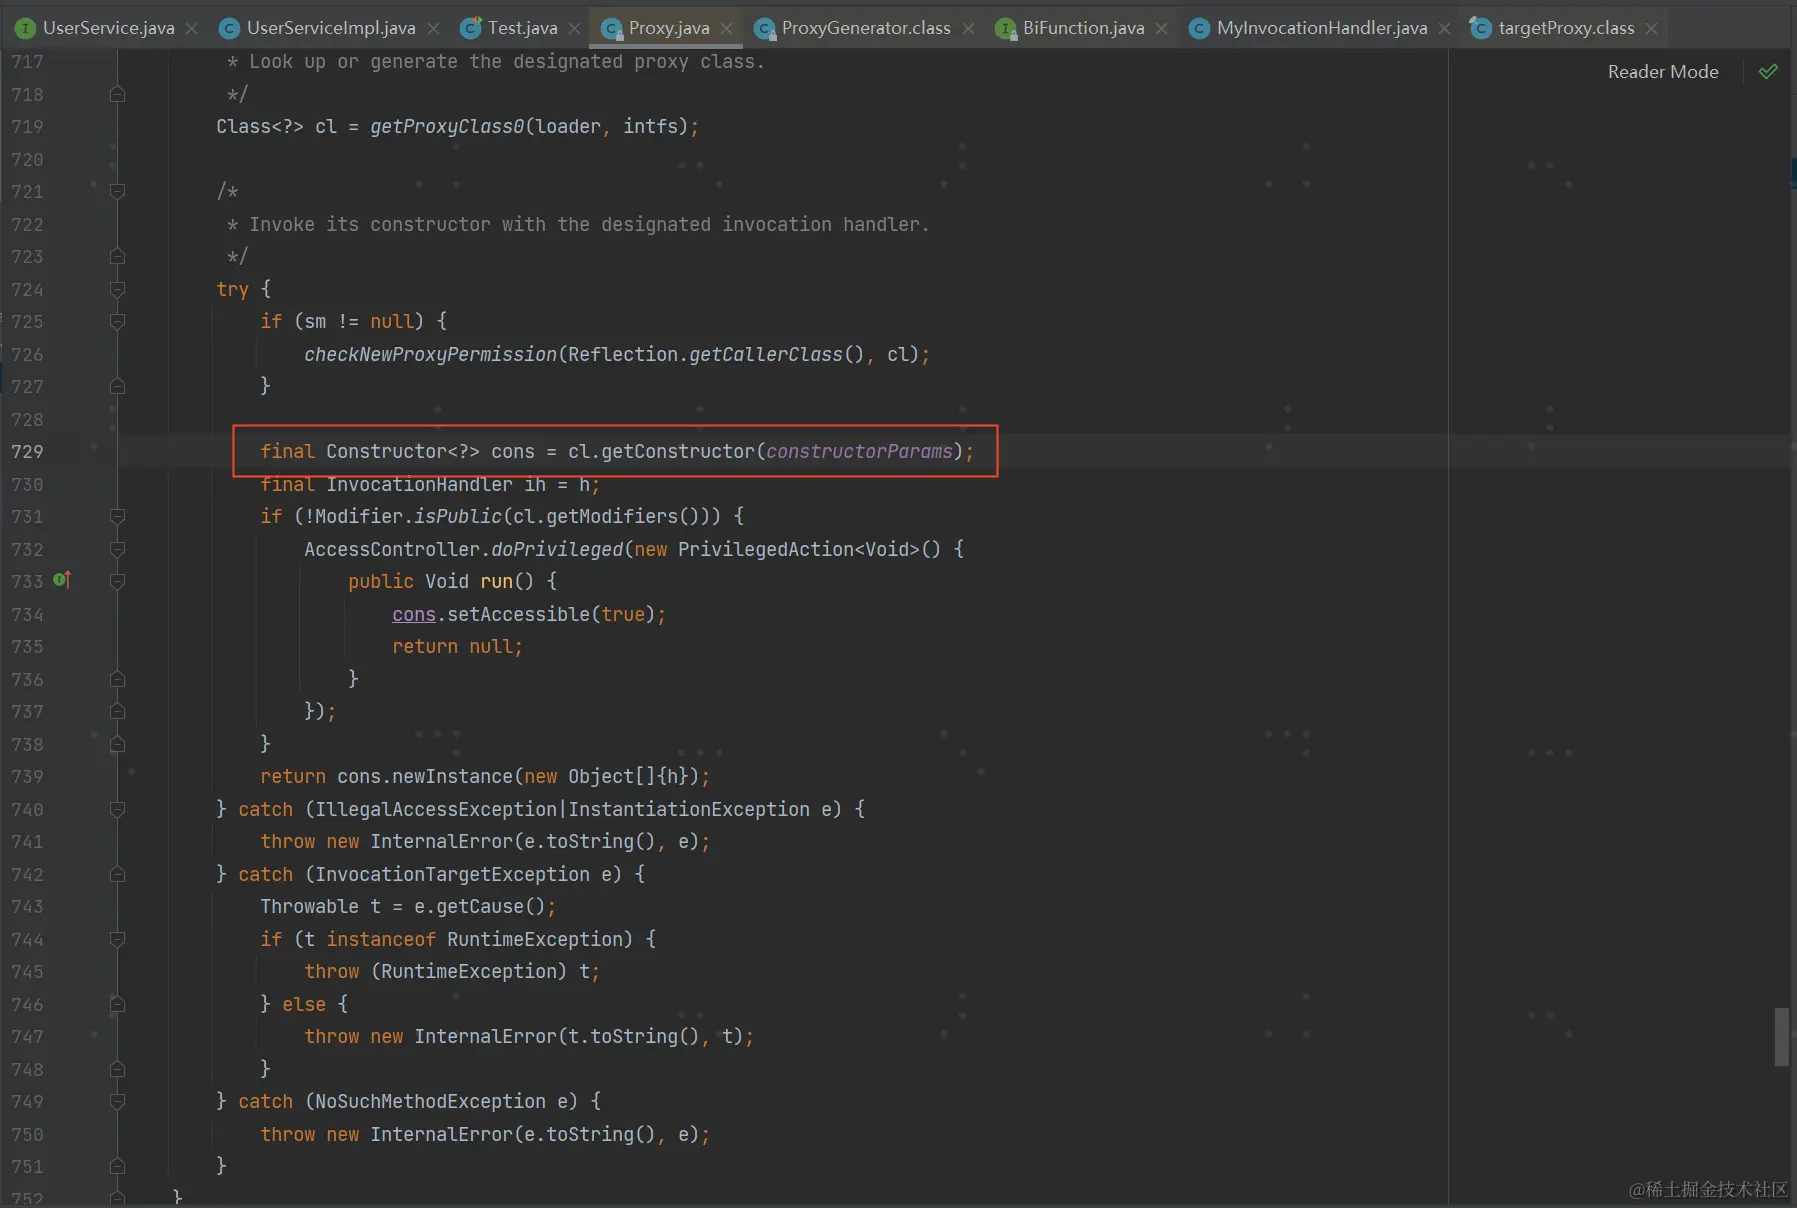The image size is (1797, 1208).
Task: Close the MyInvocationHandler.java tab
Action: (x=1445, y=28)
